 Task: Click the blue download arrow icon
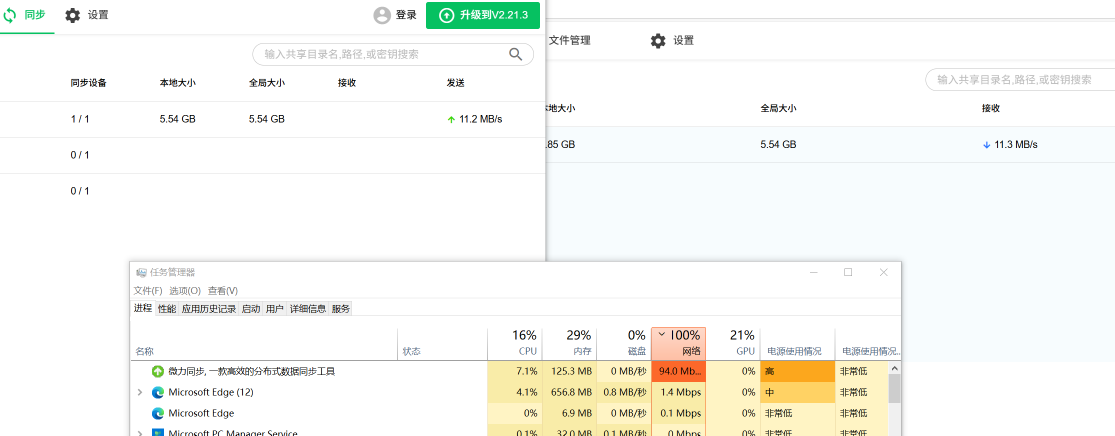coord(986,144)
